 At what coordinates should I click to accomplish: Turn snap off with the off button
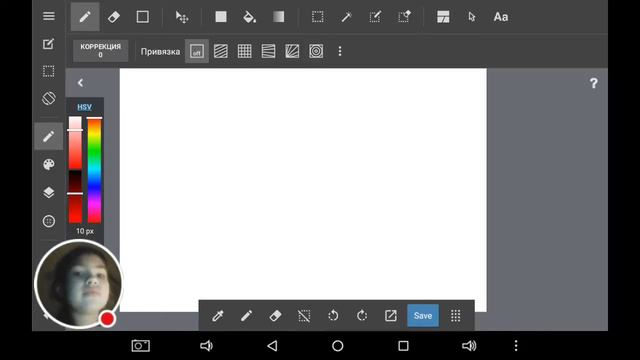pyautogui.click(x=197, y=51)
